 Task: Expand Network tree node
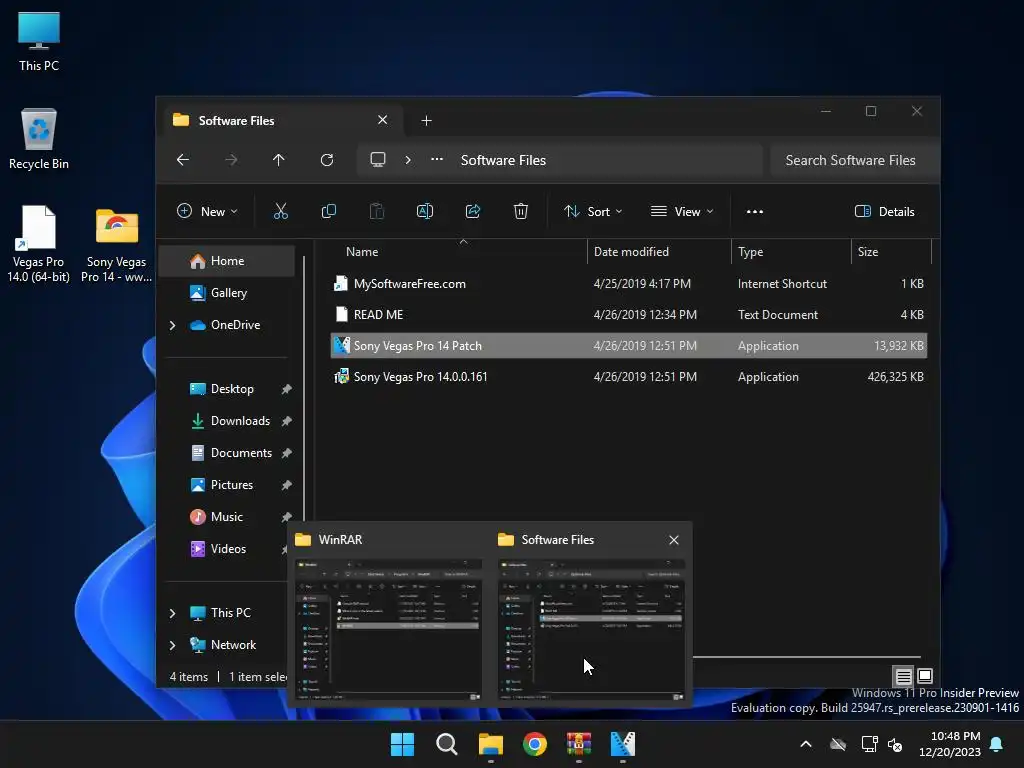[x=172, y=645]
